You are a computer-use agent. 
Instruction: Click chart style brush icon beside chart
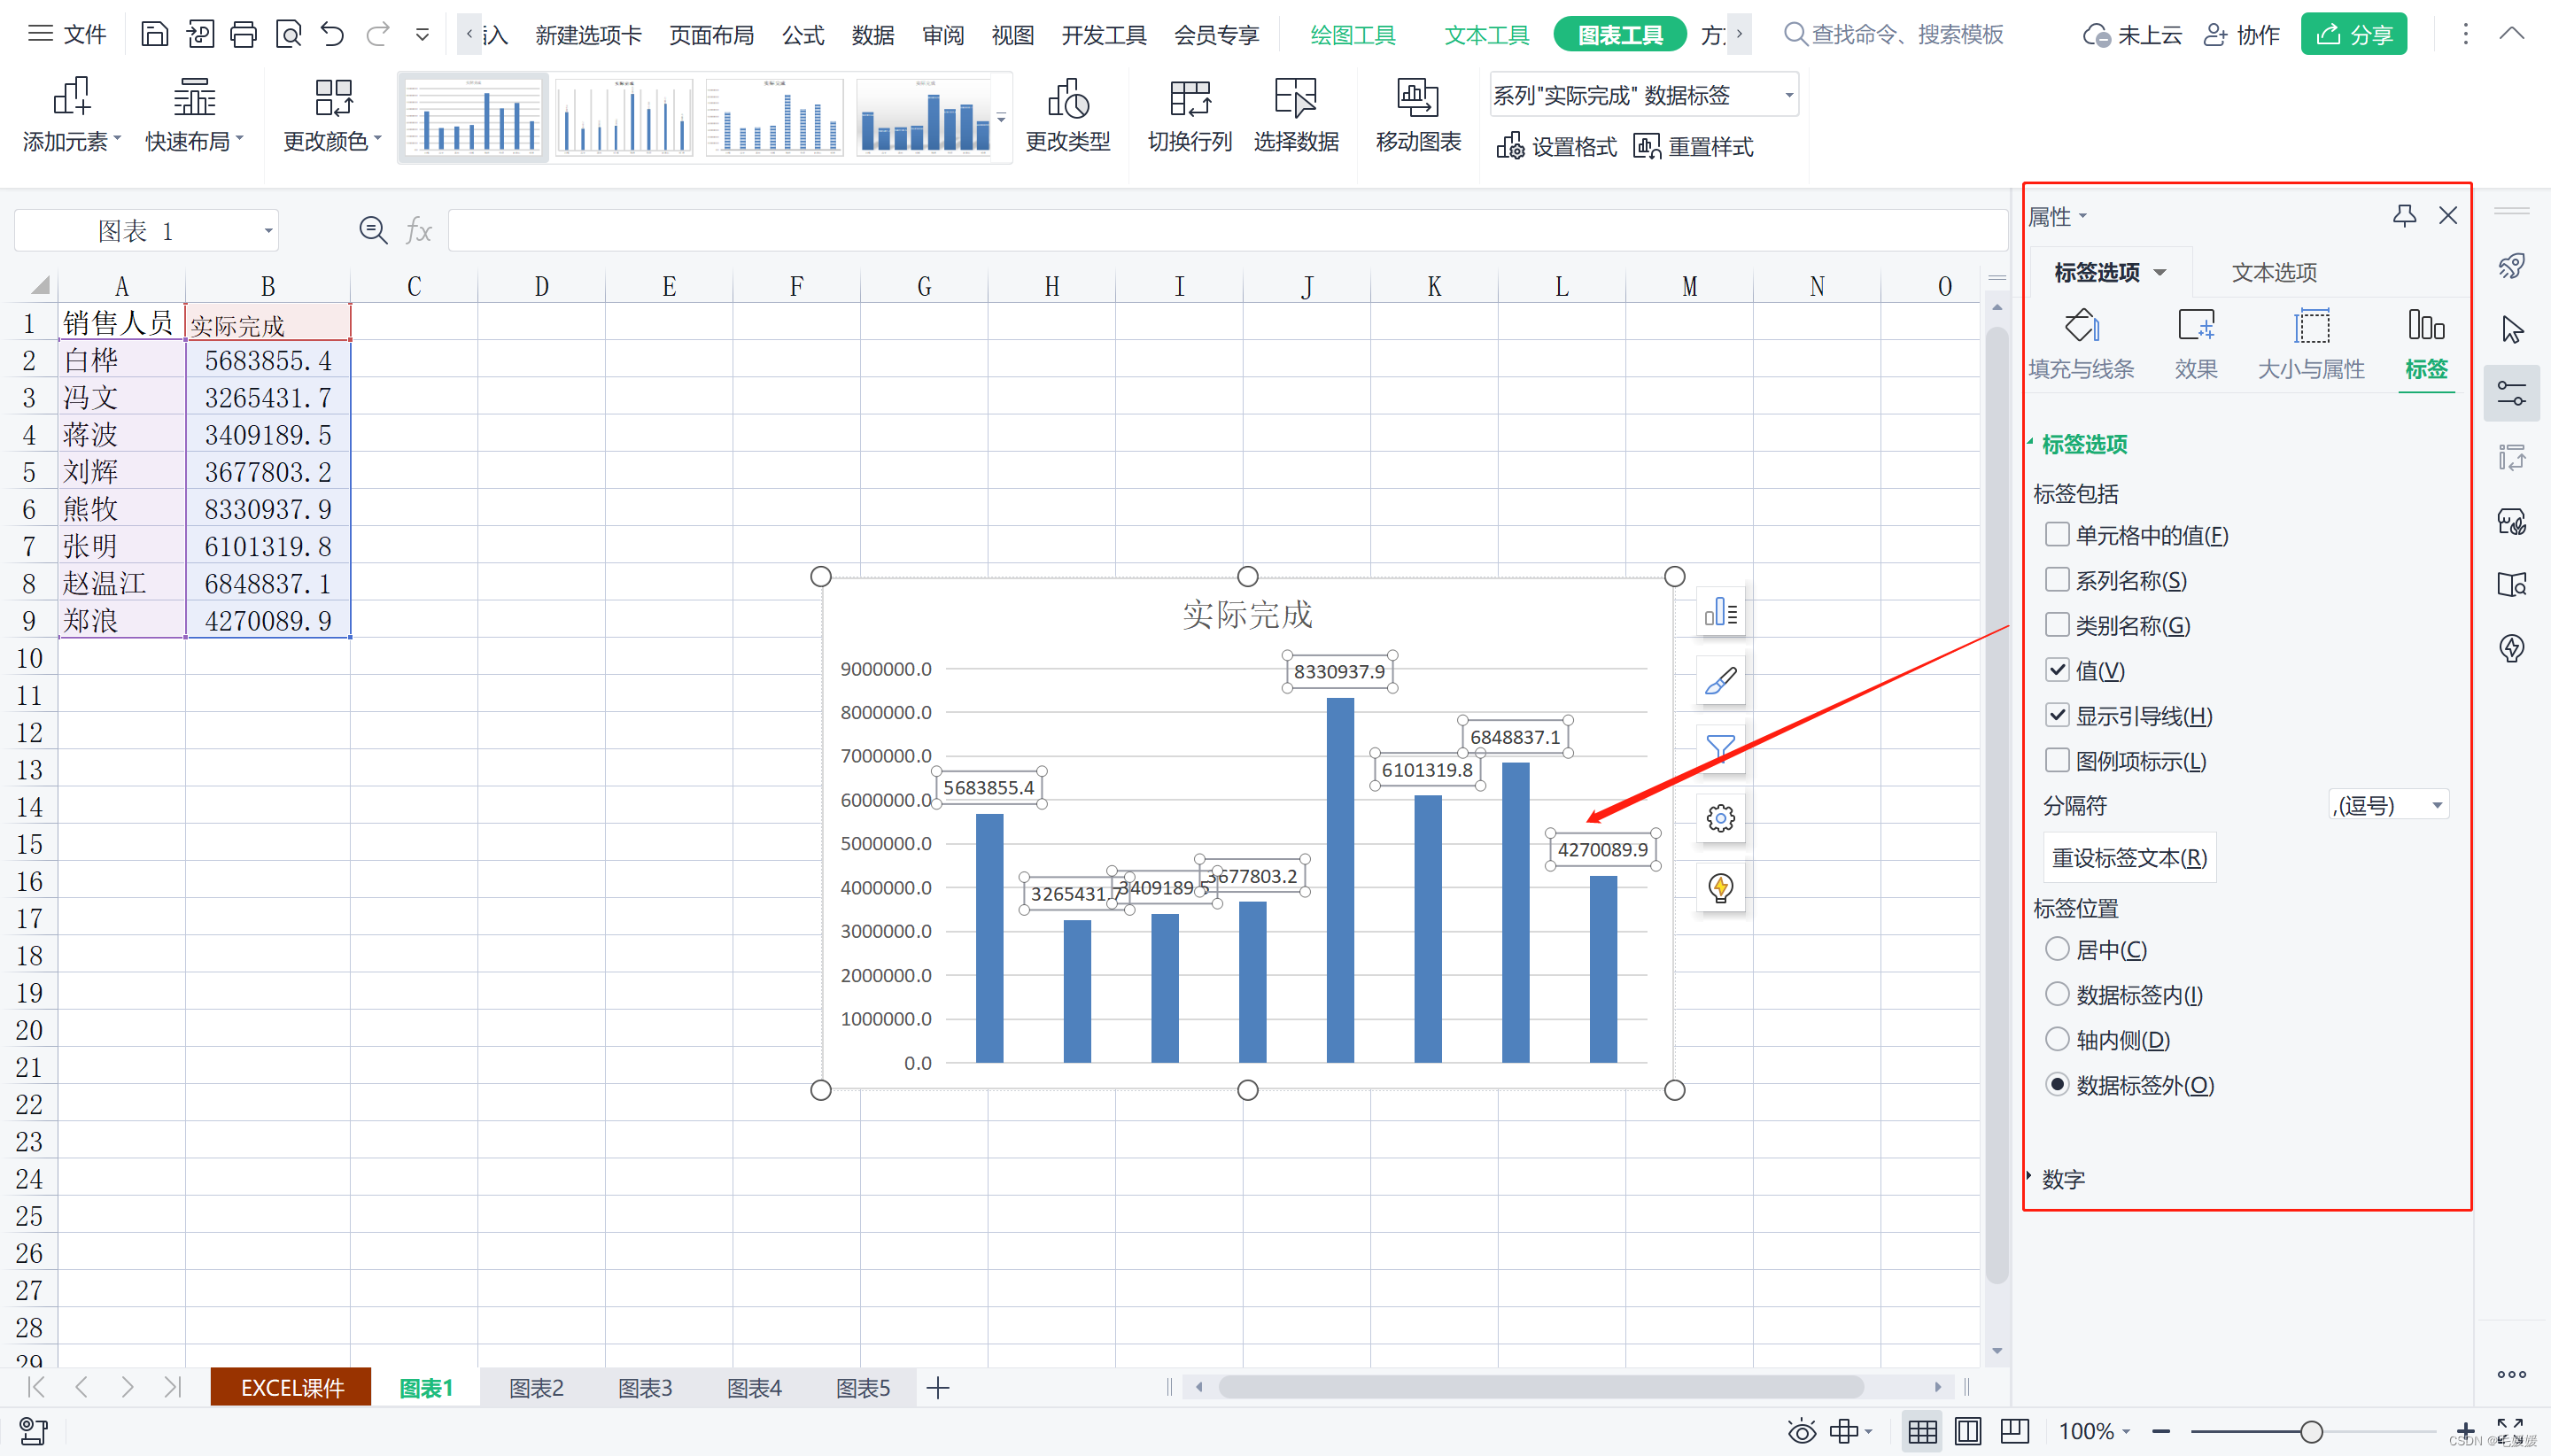(x=1720, y=681)
